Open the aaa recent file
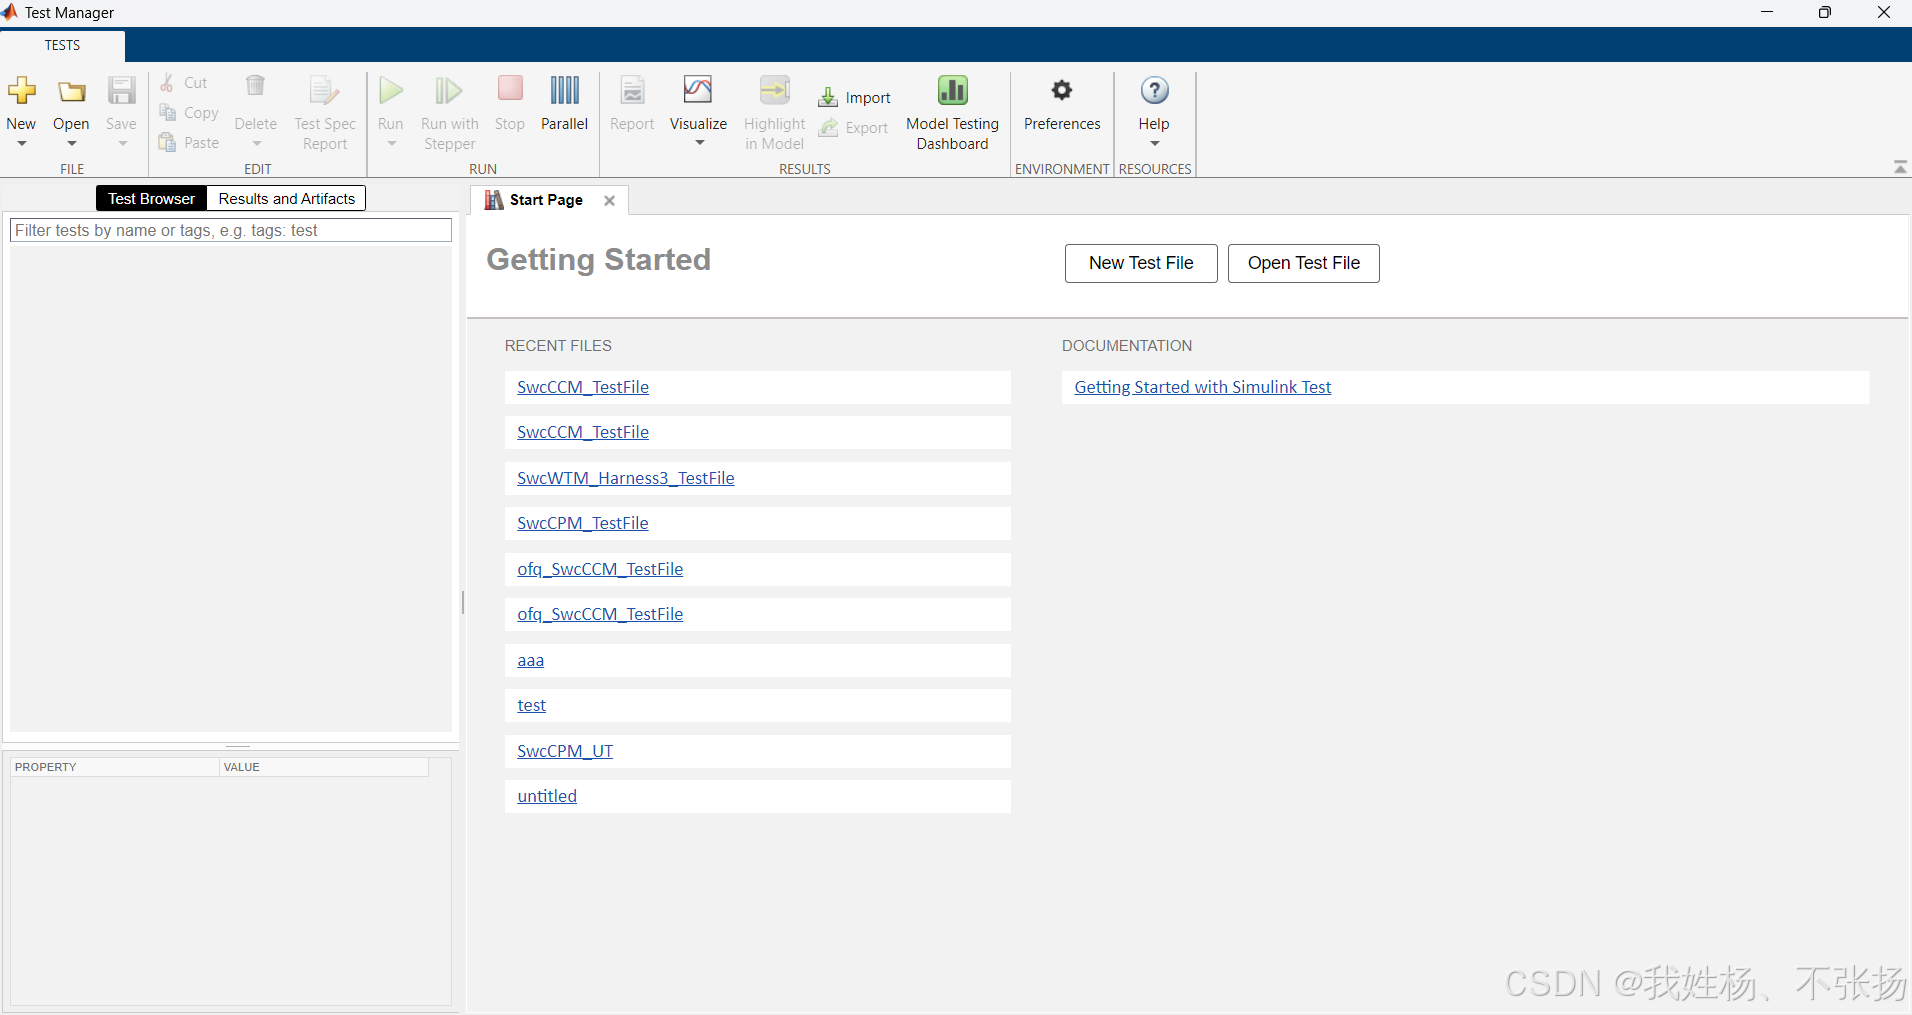Screen dimensions: 1912x1015 pyautogui.click(x=531, y=660)
